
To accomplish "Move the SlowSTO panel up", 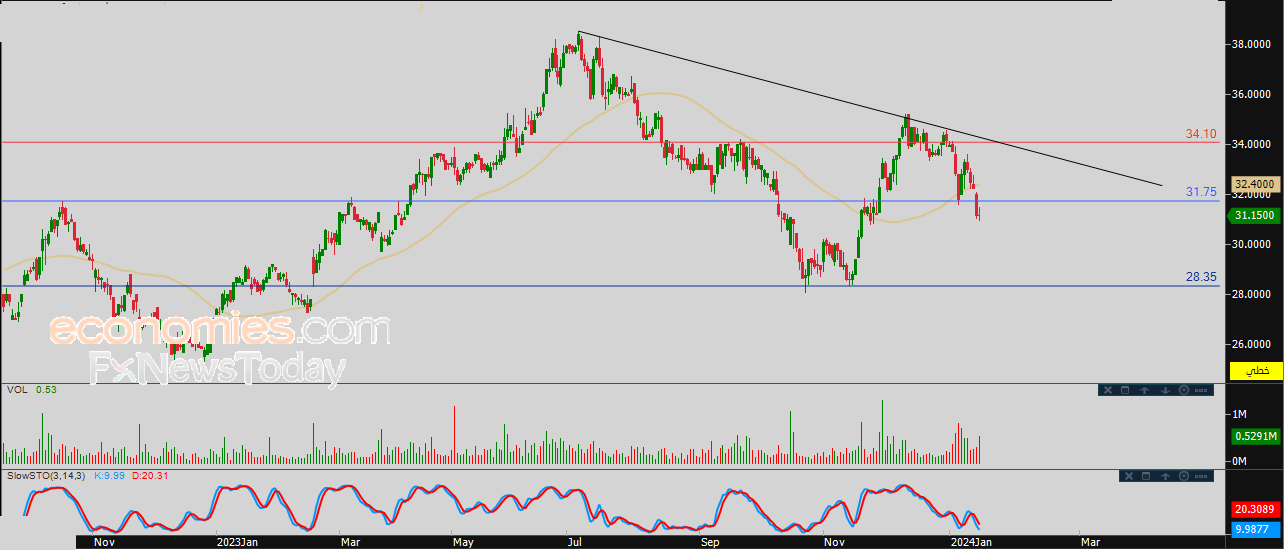I will point(1165,476).
